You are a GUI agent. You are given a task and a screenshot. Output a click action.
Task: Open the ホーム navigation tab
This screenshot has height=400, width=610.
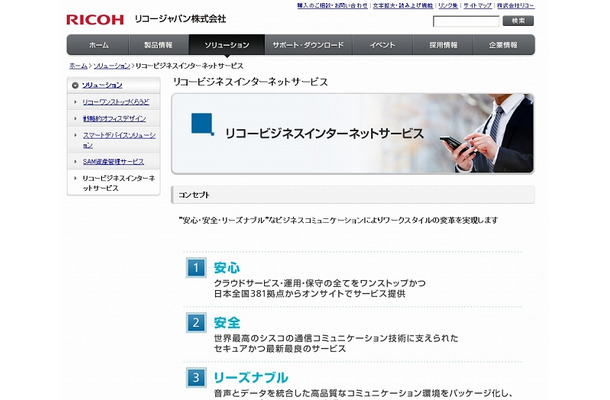coord(98,45)
